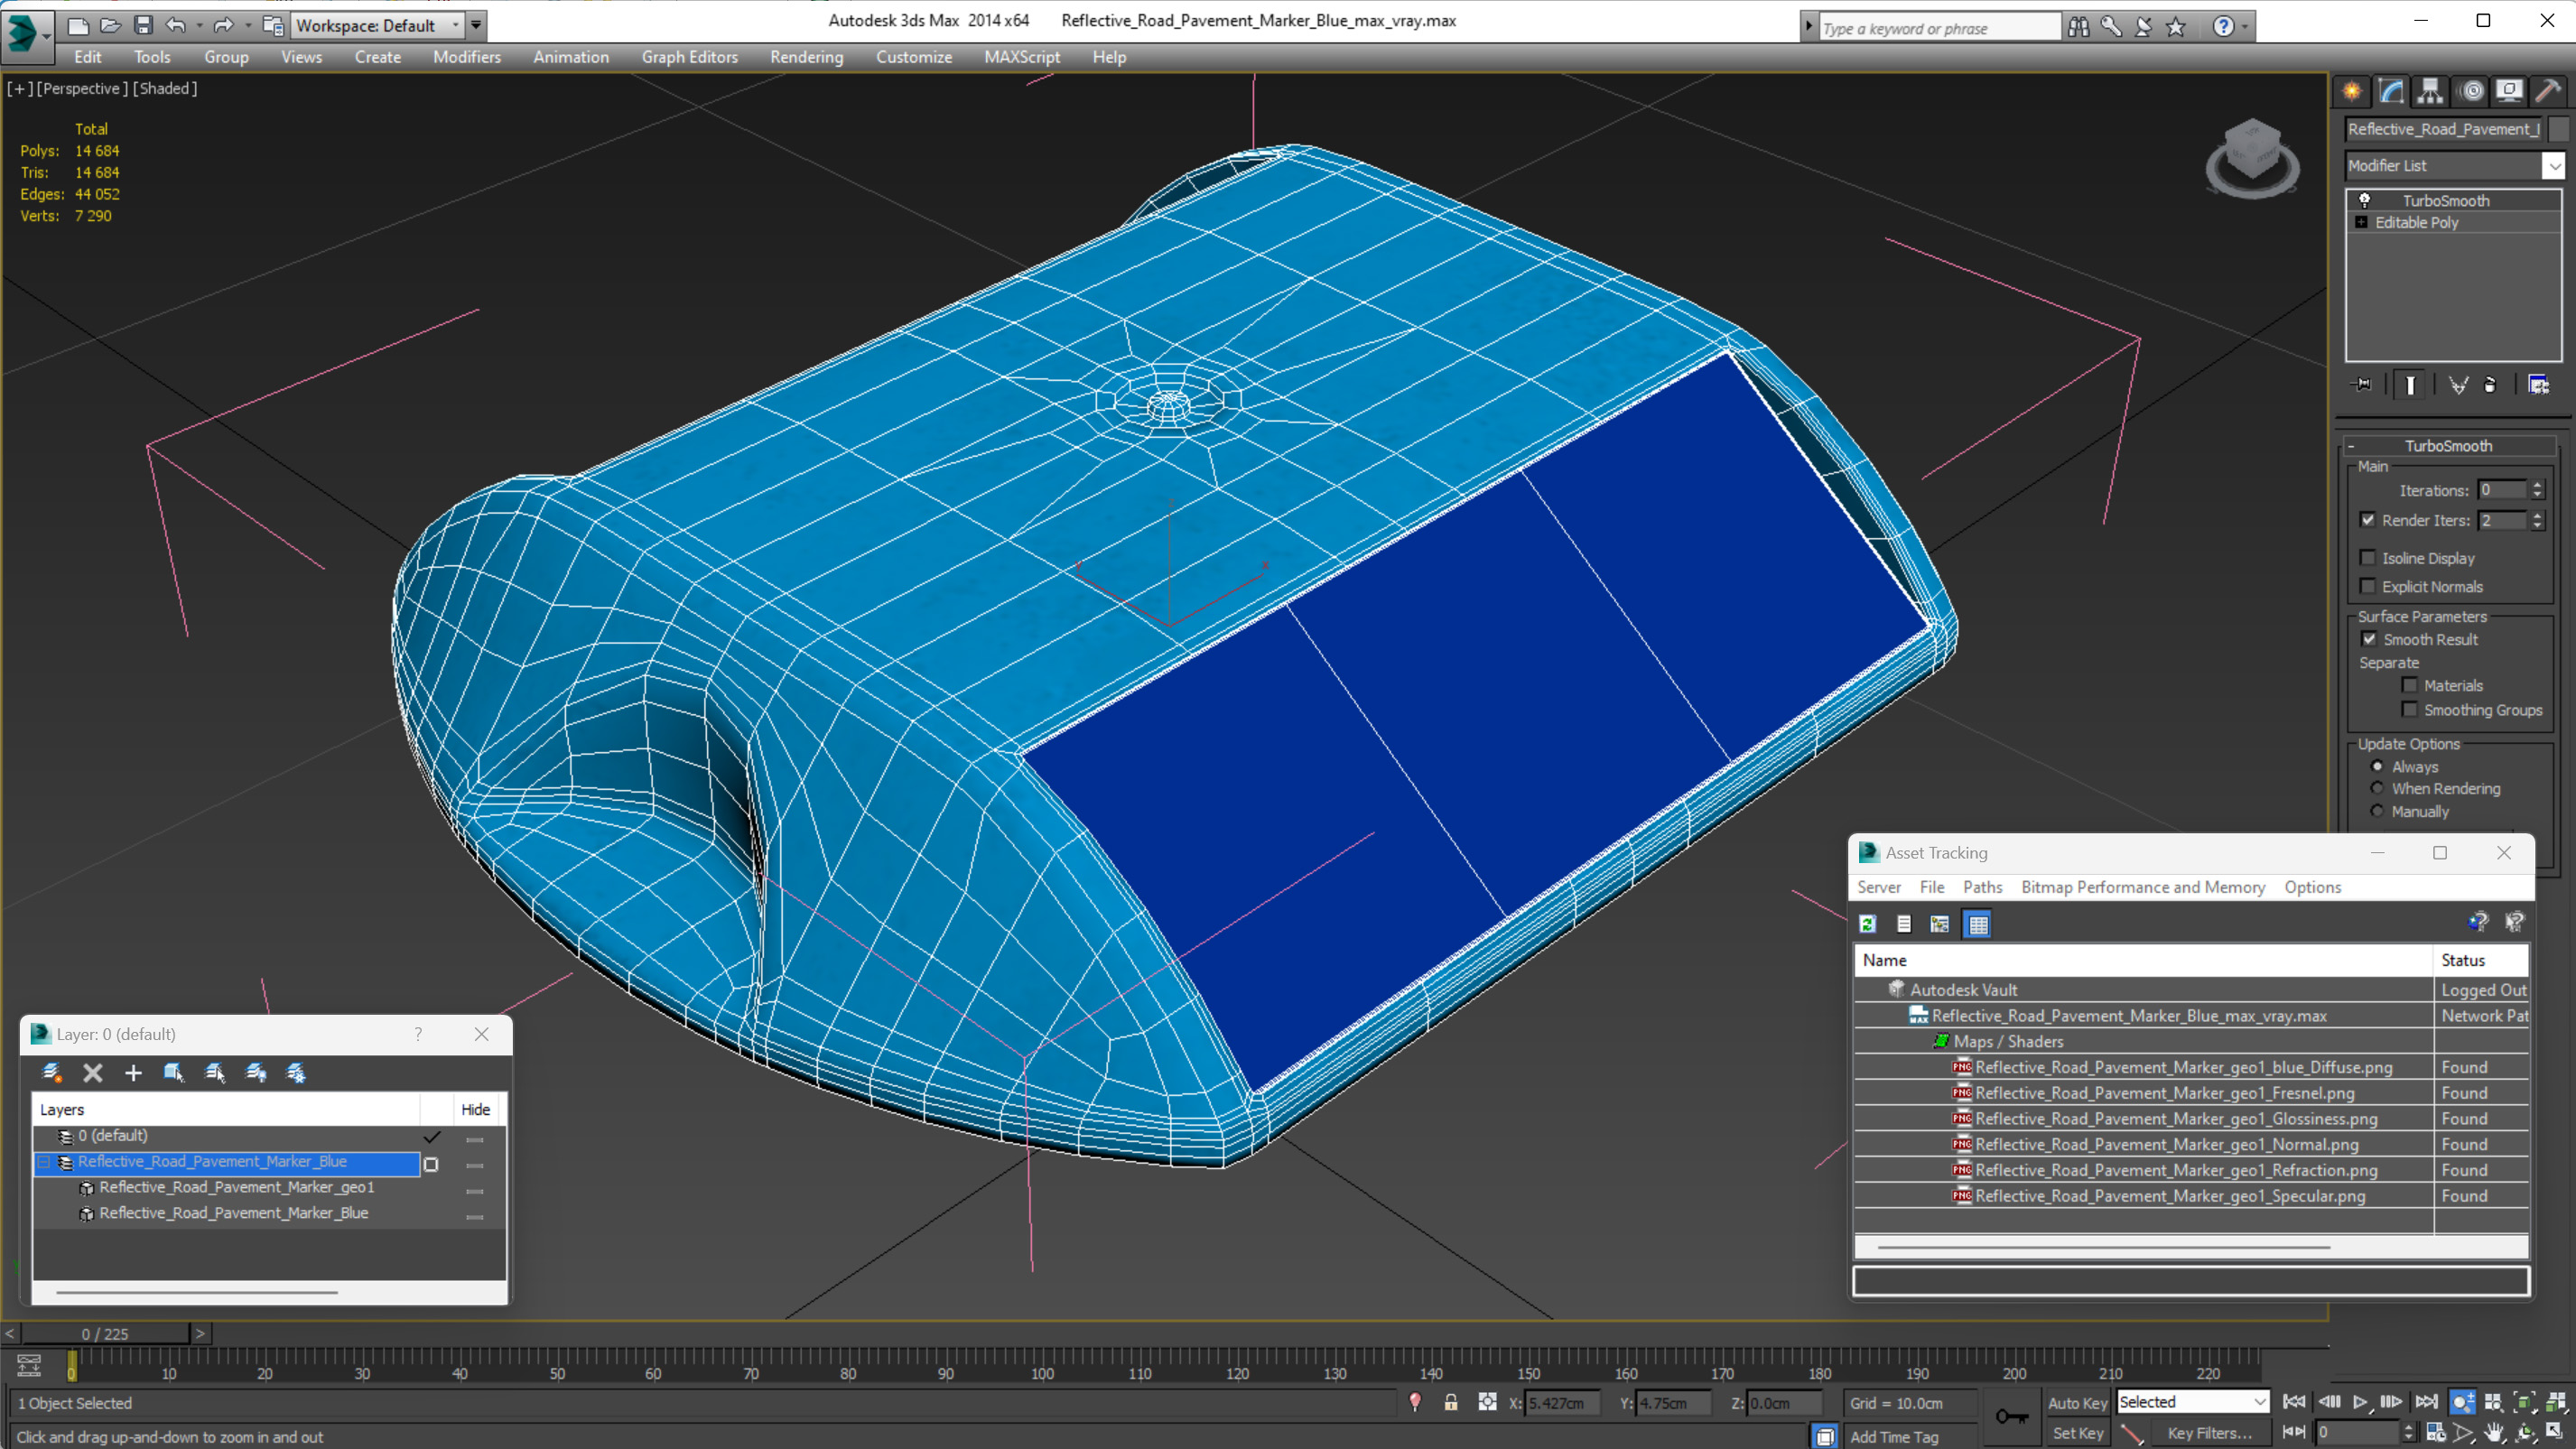Select Manually update option
Screen dimensions: 2576x1449
pyautogui.click(x=2378, y=811)
